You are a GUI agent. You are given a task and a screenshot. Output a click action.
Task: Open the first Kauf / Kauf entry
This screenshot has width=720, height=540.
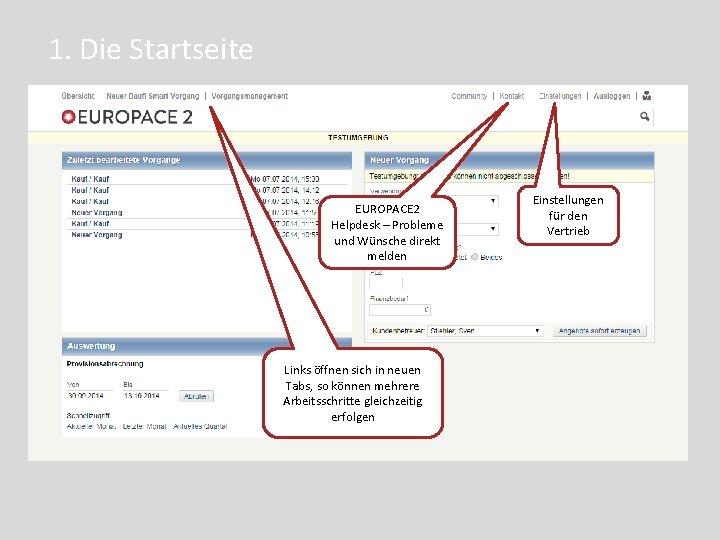(x=90, y=179)
